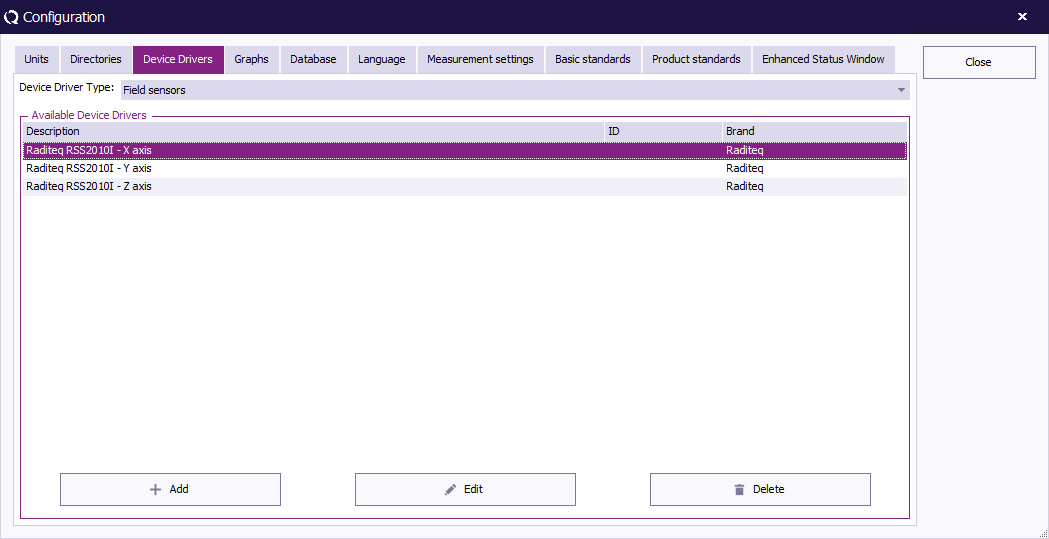Open the Field sensors combo box

pos(510,90)
